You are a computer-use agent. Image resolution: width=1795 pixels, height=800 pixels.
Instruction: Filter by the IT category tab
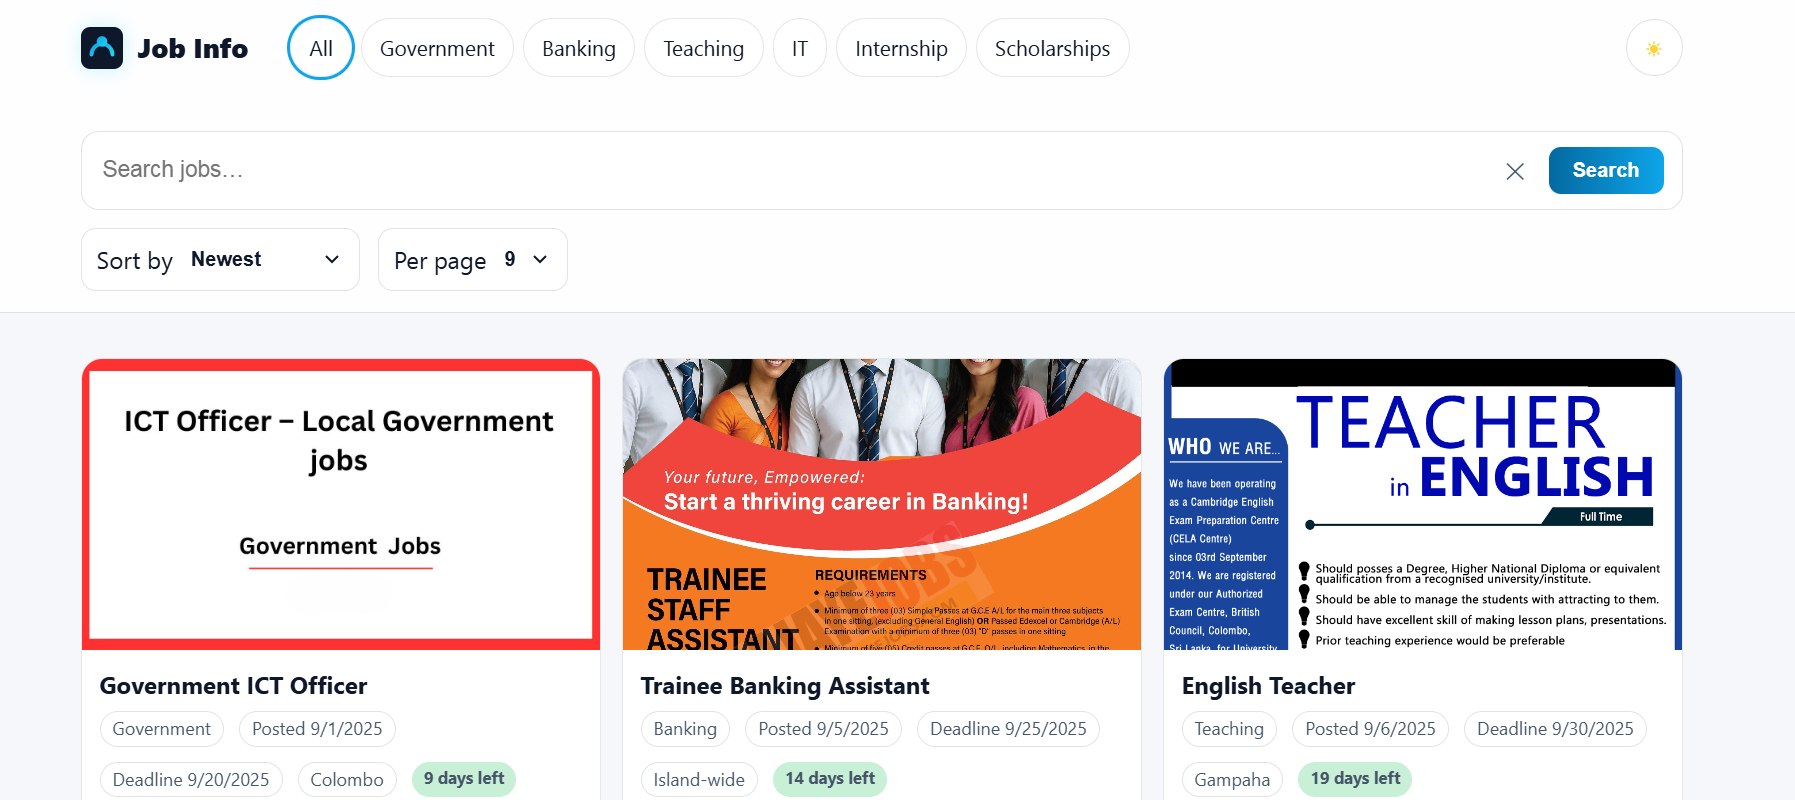coord(800,48)
